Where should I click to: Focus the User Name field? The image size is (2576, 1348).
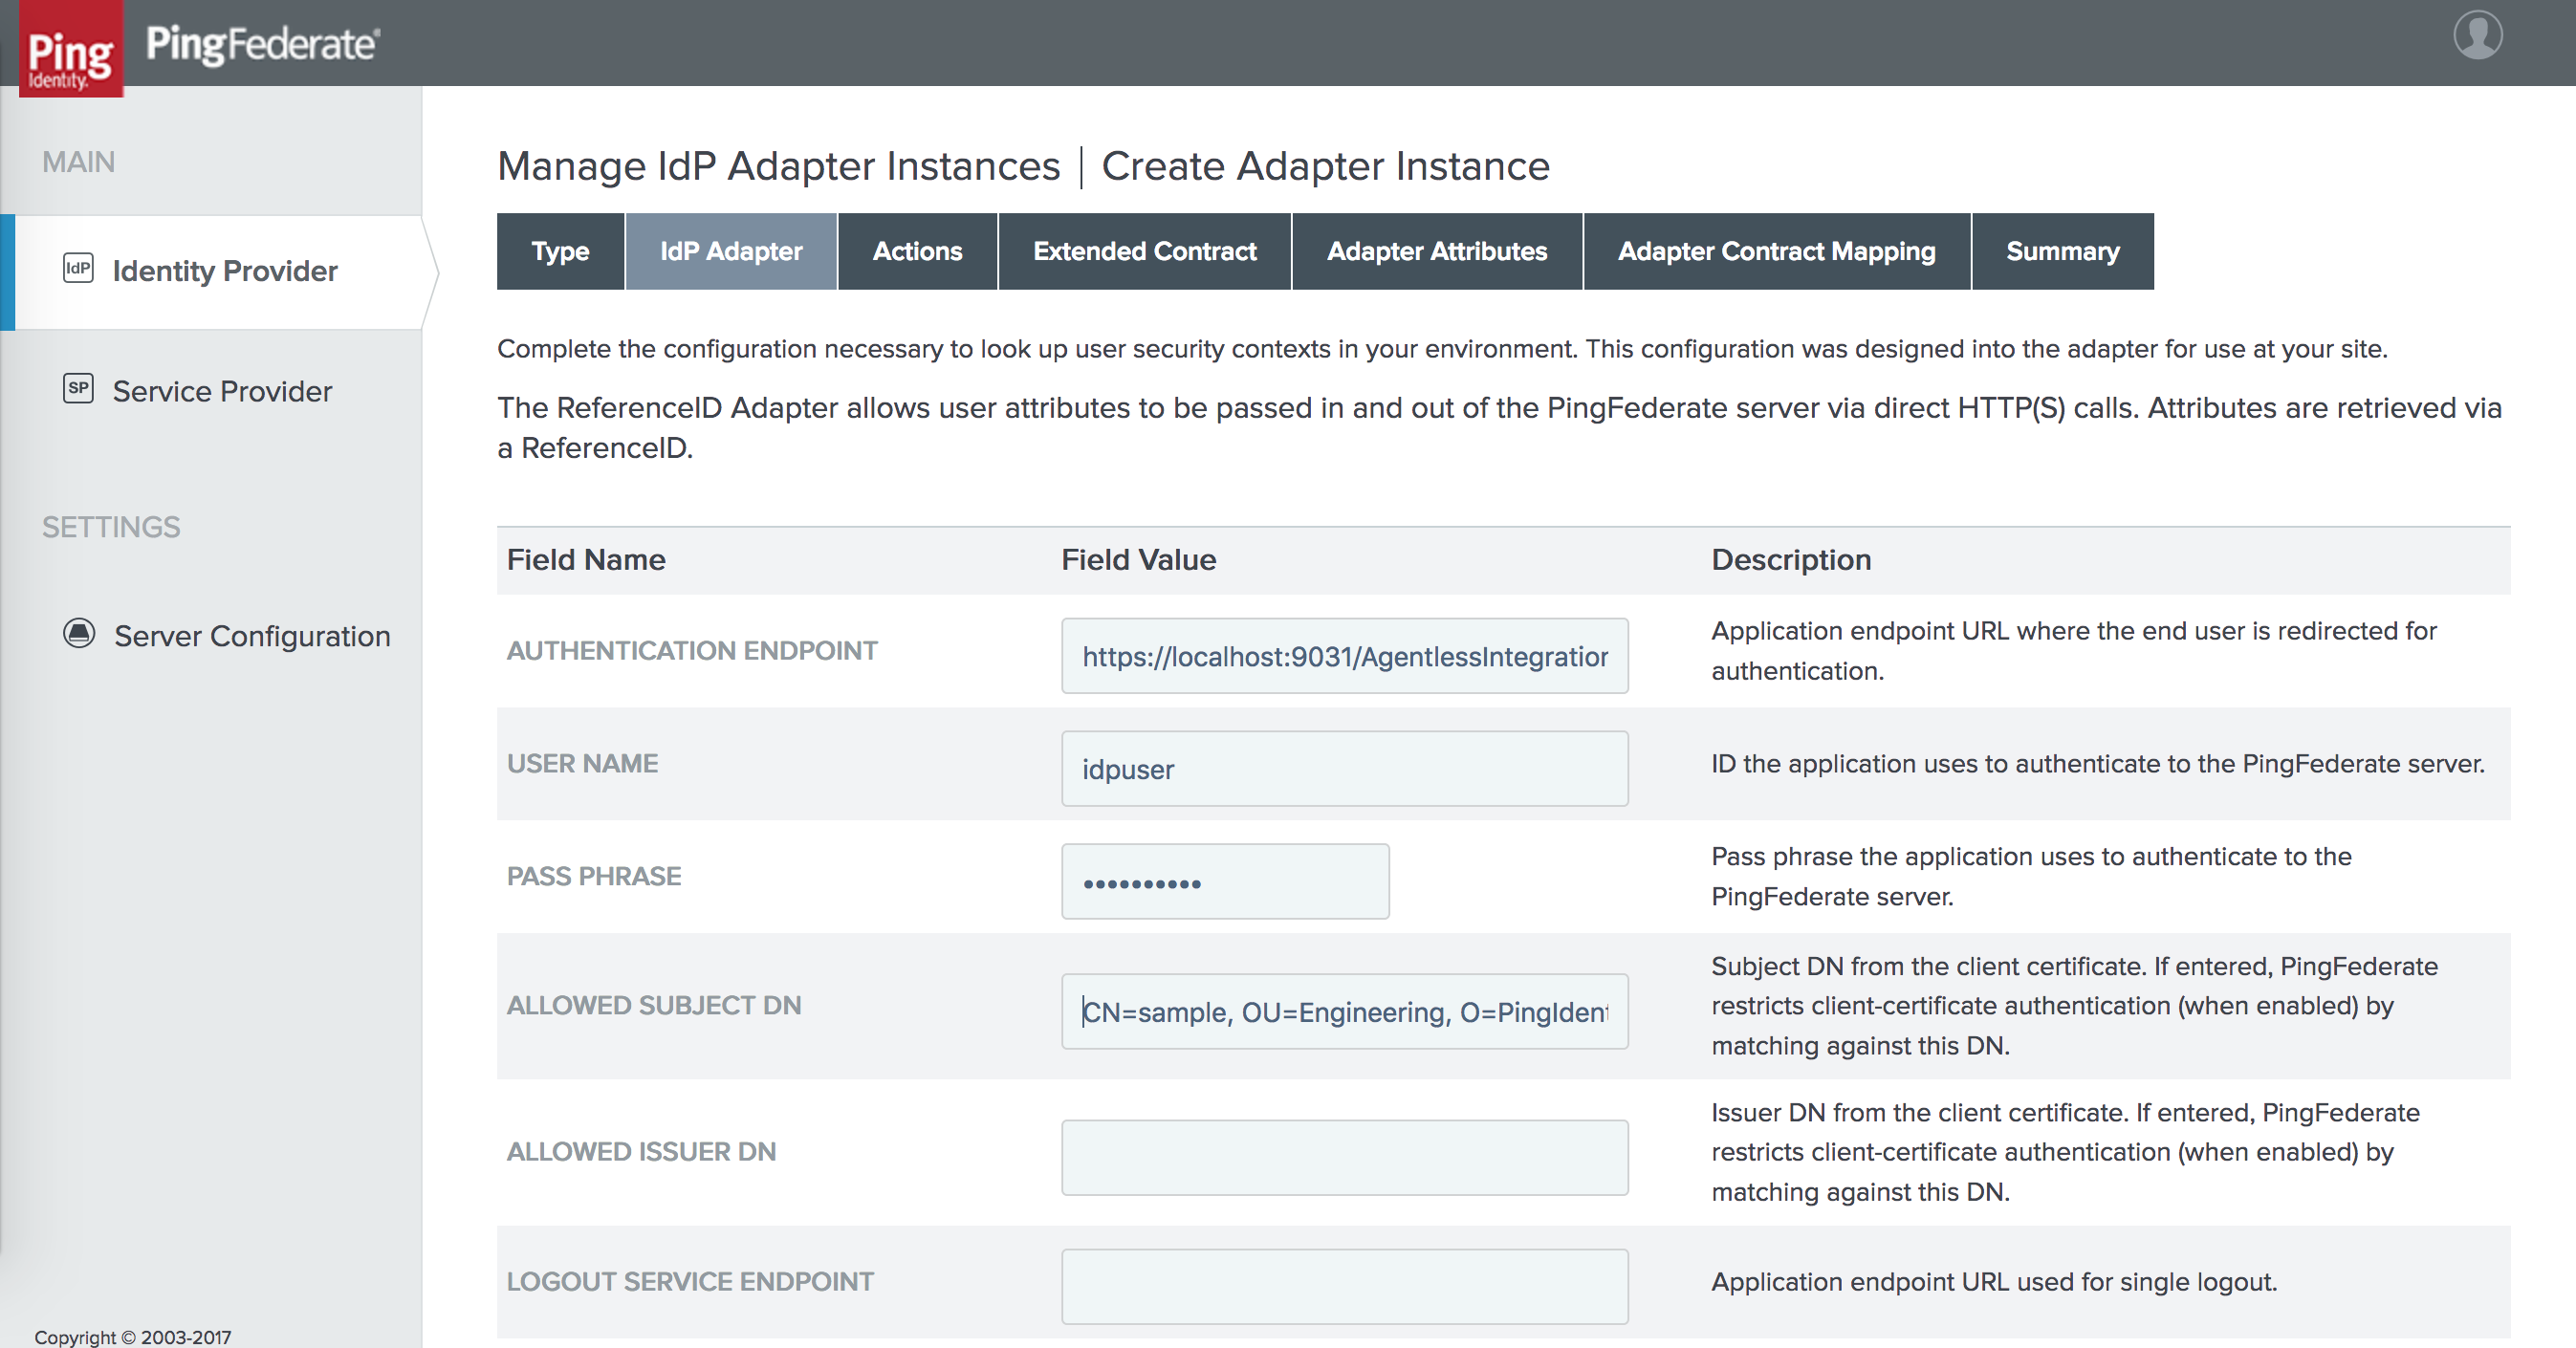[x=1344, y=769]
